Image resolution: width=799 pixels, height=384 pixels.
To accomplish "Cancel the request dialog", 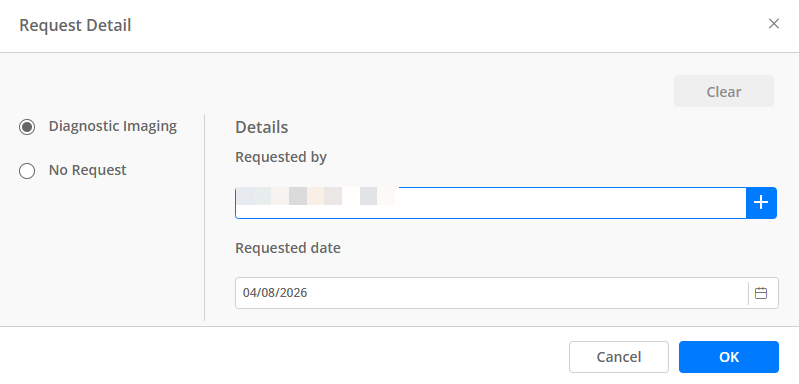I will 619,357.
